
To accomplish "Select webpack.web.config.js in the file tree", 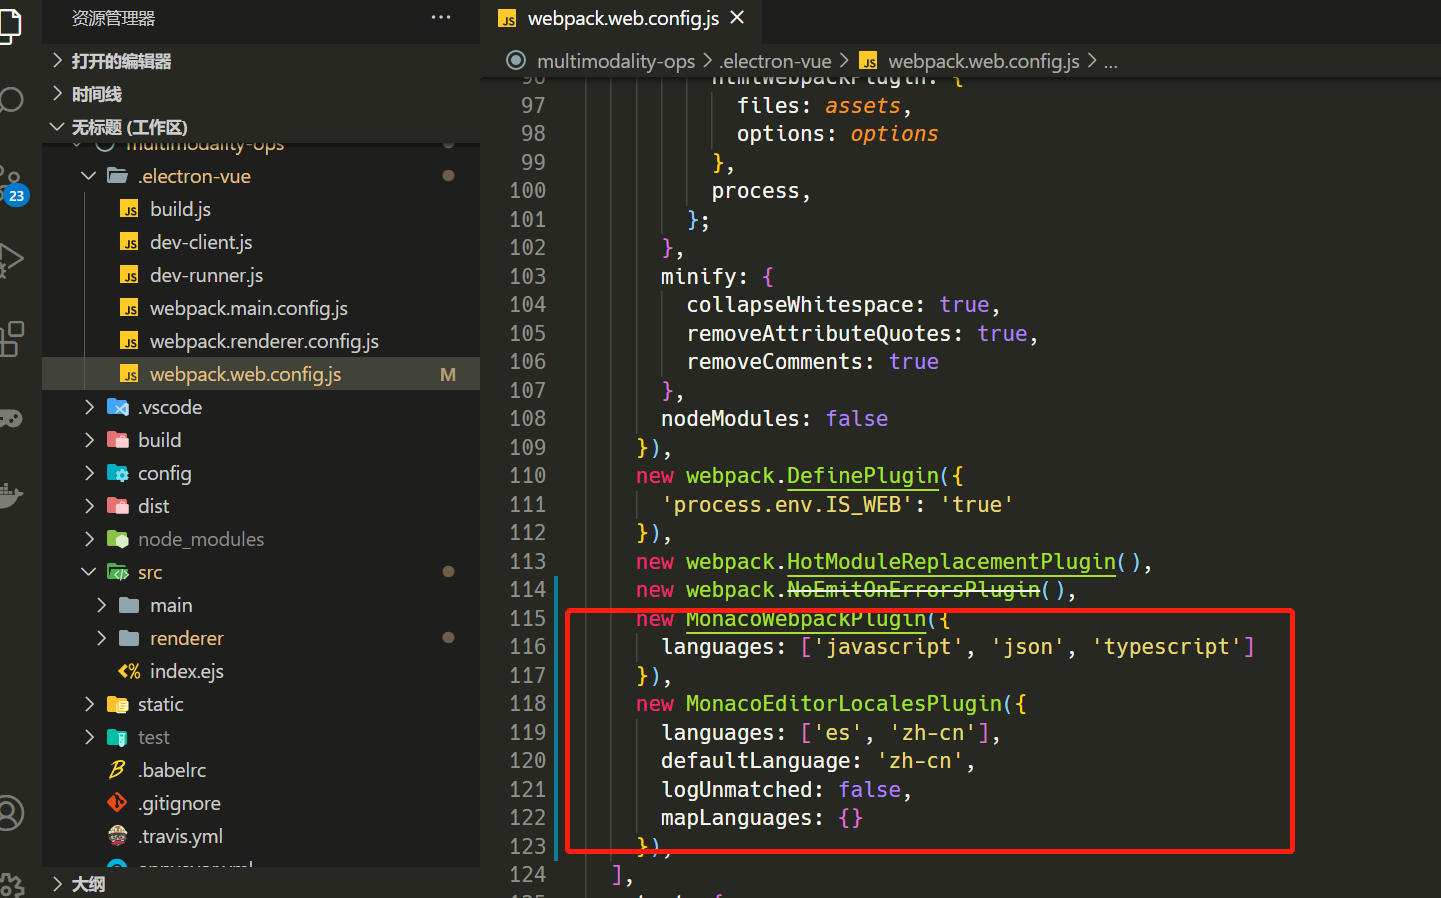I will coord(261,374).
